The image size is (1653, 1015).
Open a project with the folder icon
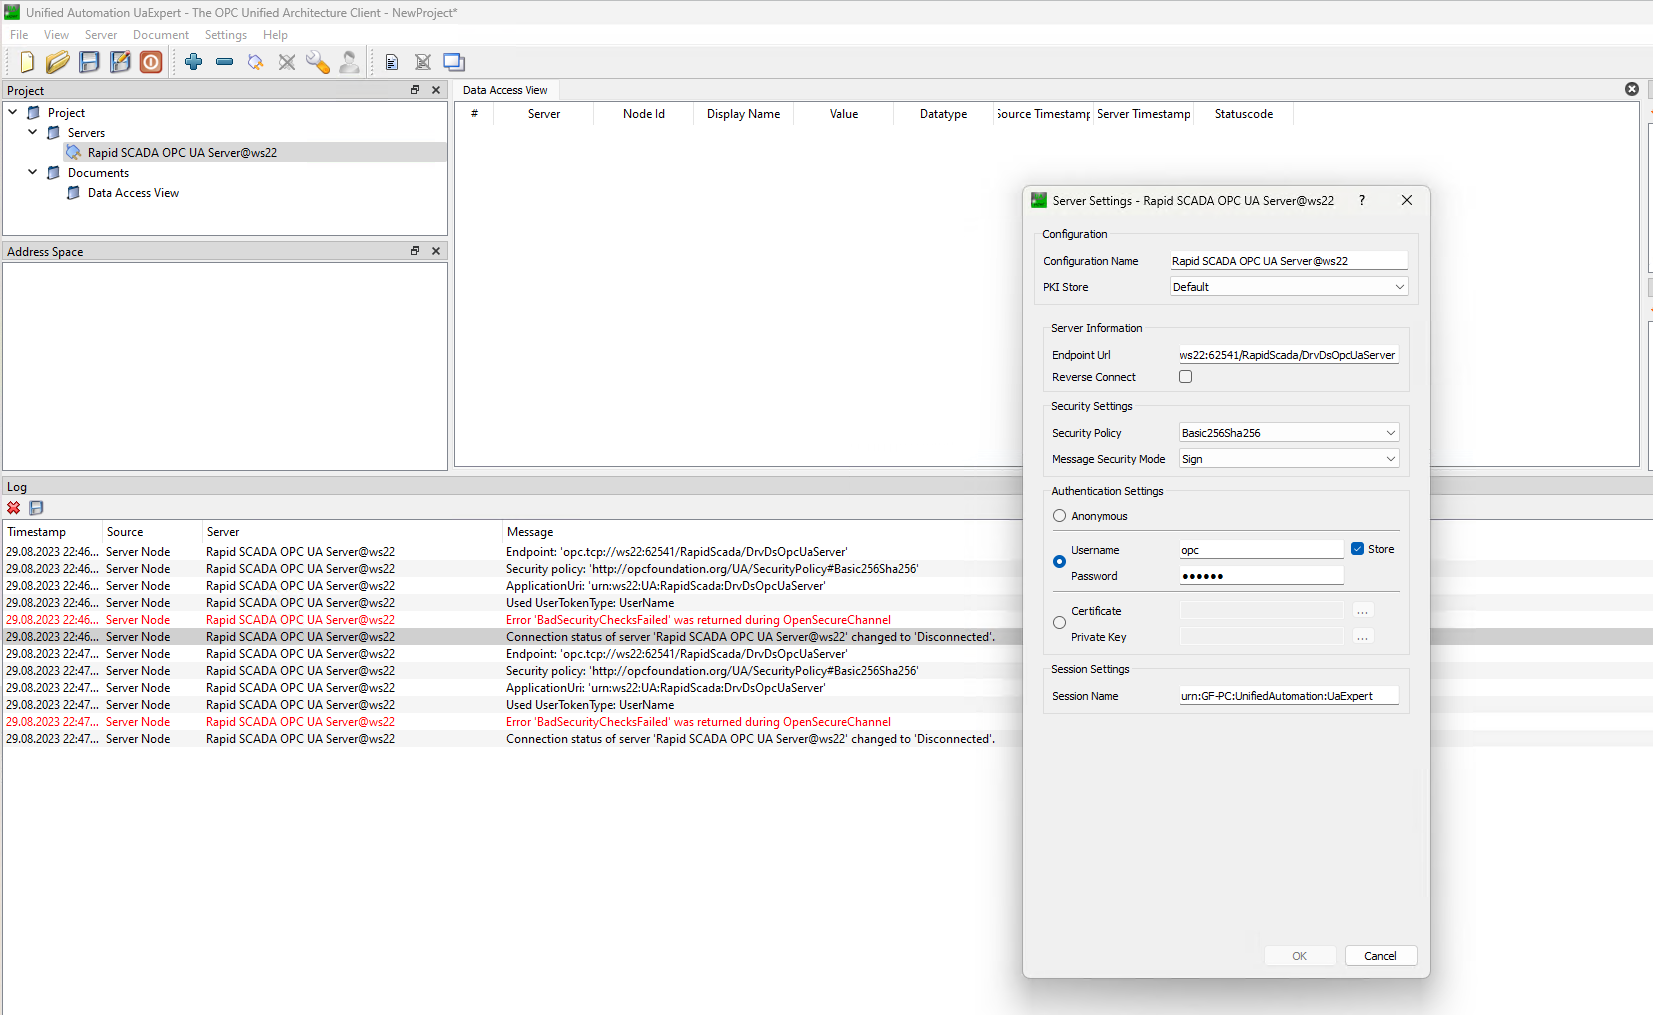(58, 62)
